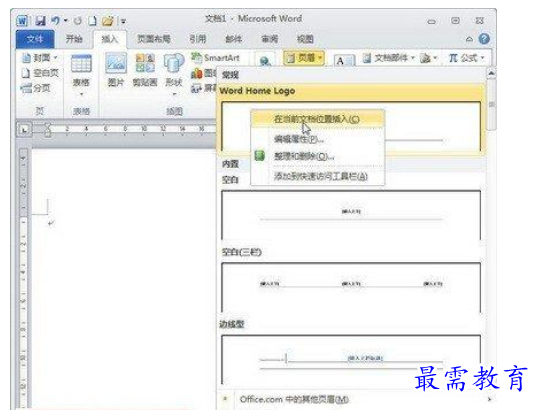
Task: Select 编辑属性(P)... menu item
Action: (x=318, y=139)
